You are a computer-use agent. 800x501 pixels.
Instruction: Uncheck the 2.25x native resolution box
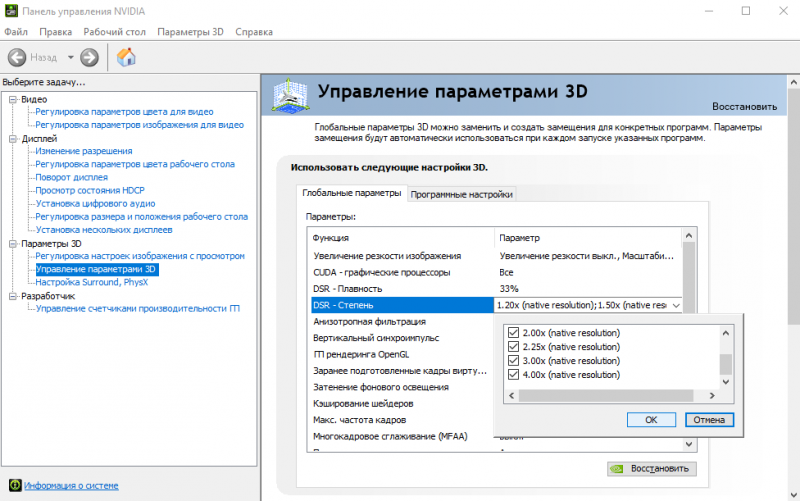[x=513, y=347]
